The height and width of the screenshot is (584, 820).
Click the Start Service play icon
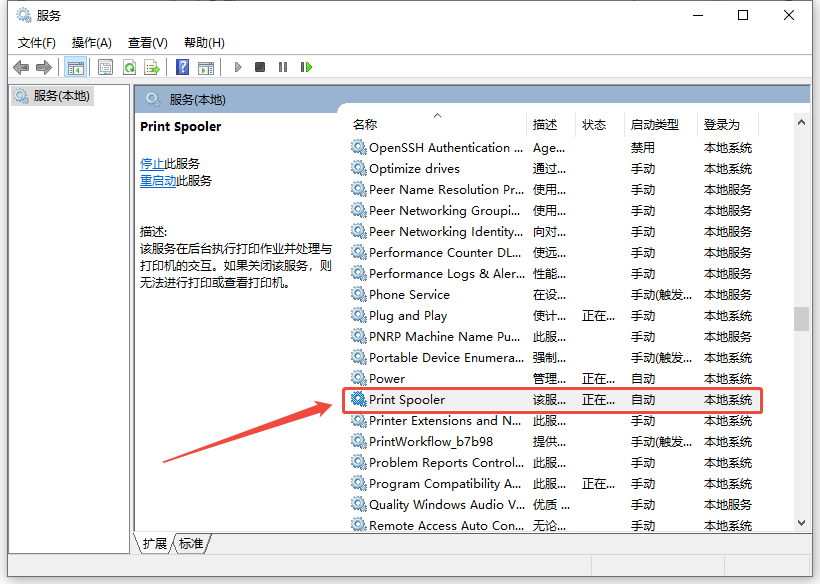point(238,67)
